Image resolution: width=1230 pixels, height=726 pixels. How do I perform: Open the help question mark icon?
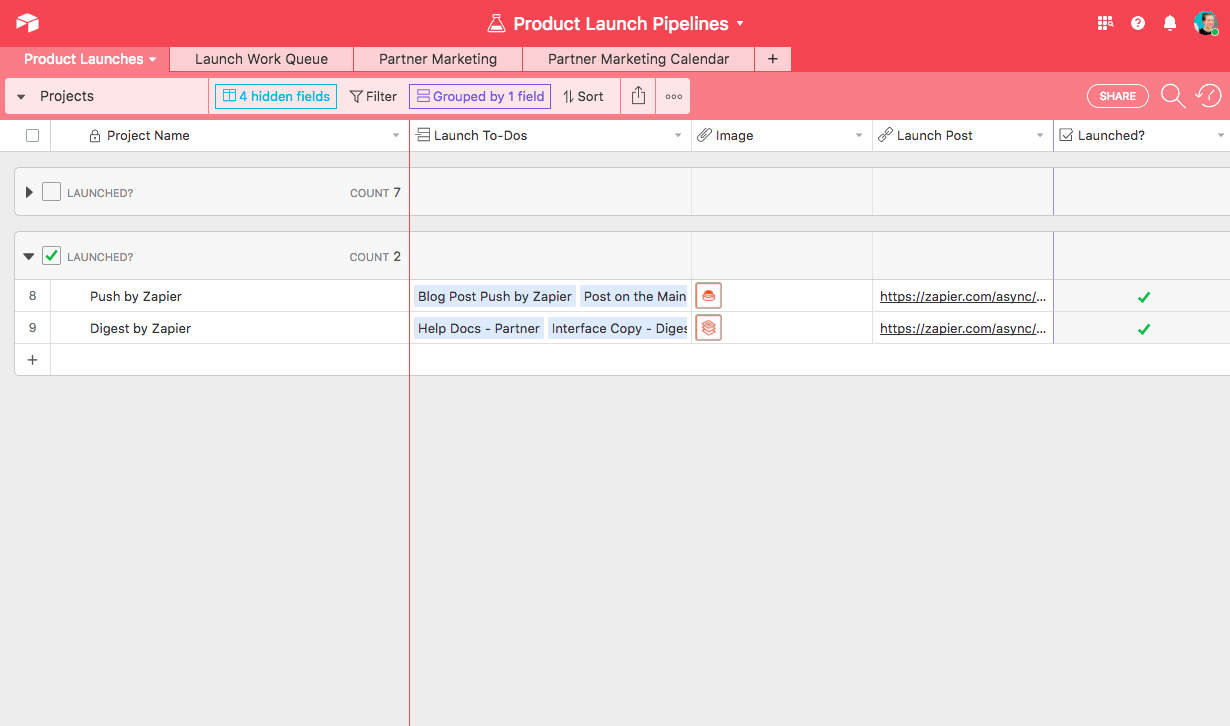pos(1138,23)
